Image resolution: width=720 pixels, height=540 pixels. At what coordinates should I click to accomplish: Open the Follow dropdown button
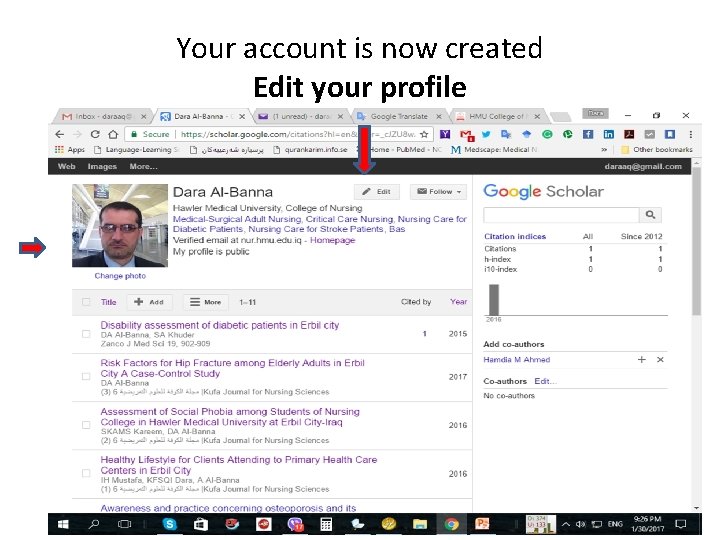point(439,191)
